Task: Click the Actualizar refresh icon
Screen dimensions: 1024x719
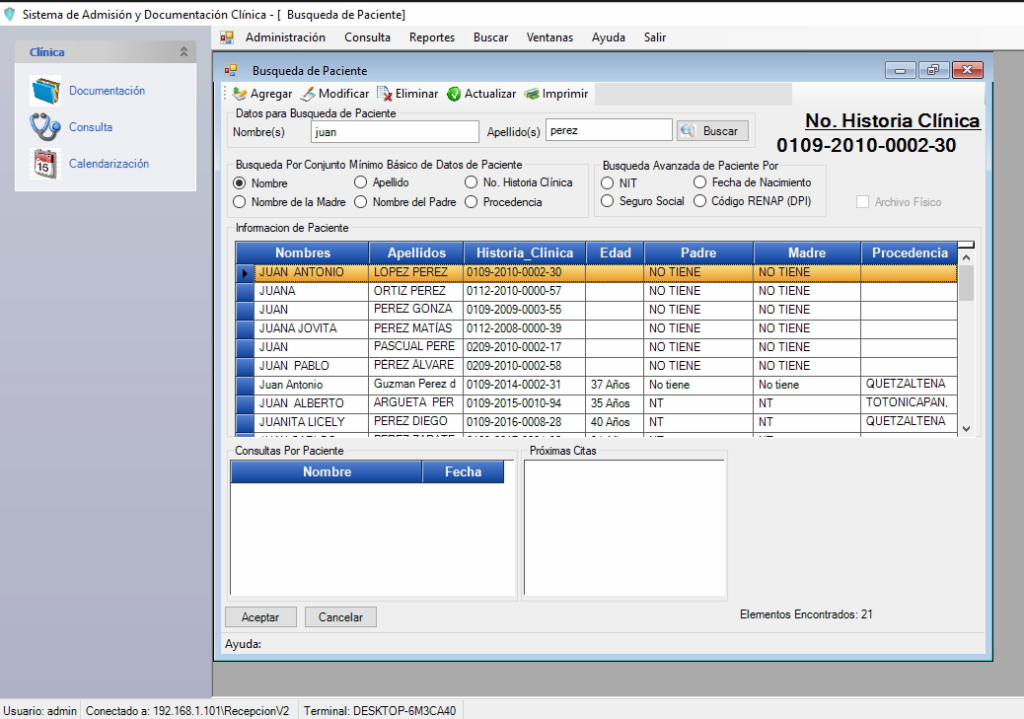Action: click(x=454, y=94)
